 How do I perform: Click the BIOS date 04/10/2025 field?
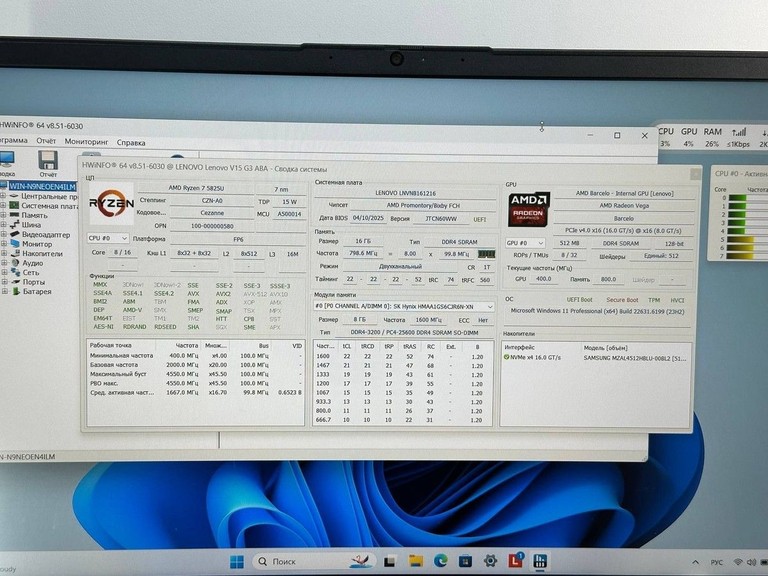pyautogui.click(x=368, y=218)
